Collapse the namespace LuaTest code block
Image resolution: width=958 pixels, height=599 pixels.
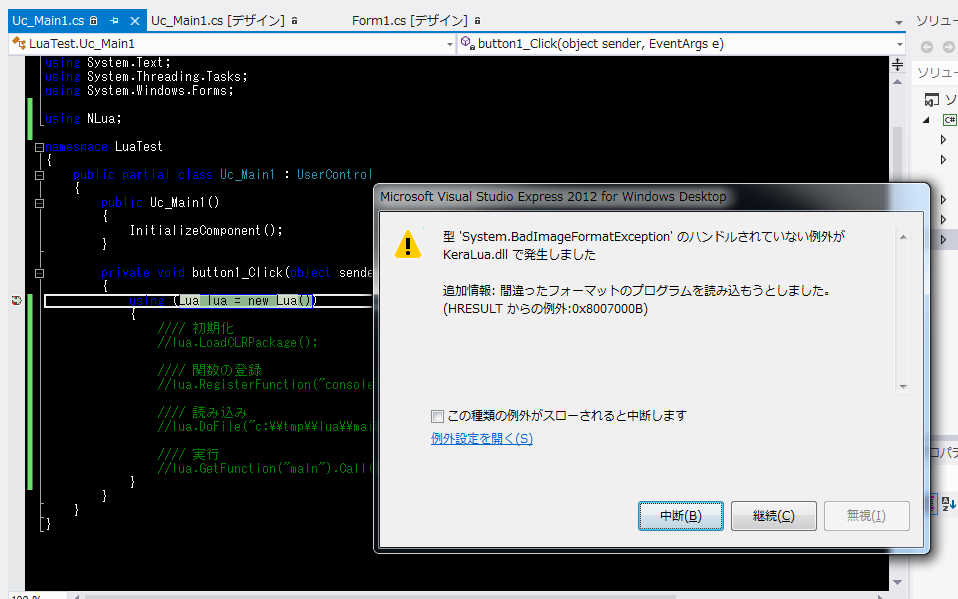click(x=39, y=147)
